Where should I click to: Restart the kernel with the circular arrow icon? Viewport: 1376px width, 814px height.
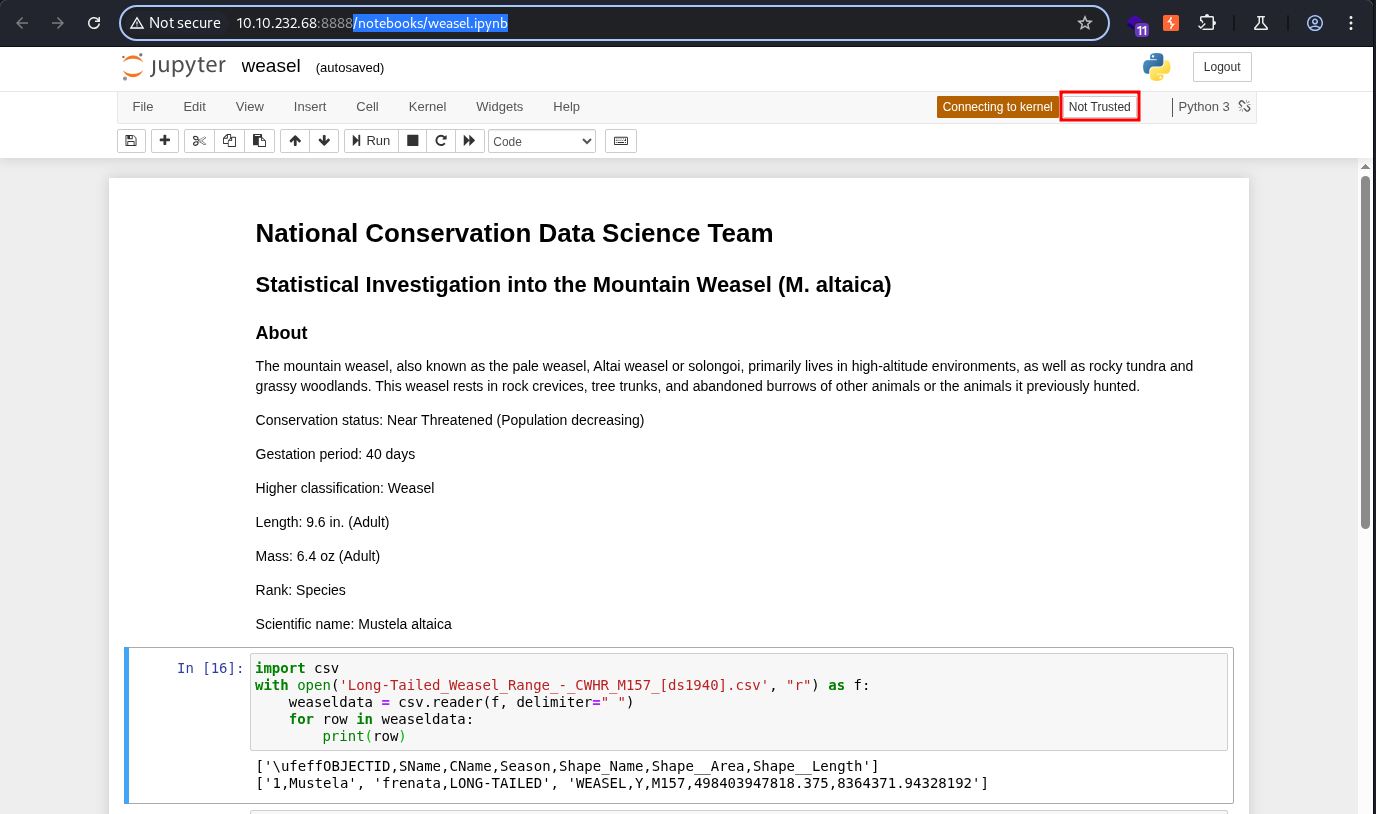[x=441, y=141]
